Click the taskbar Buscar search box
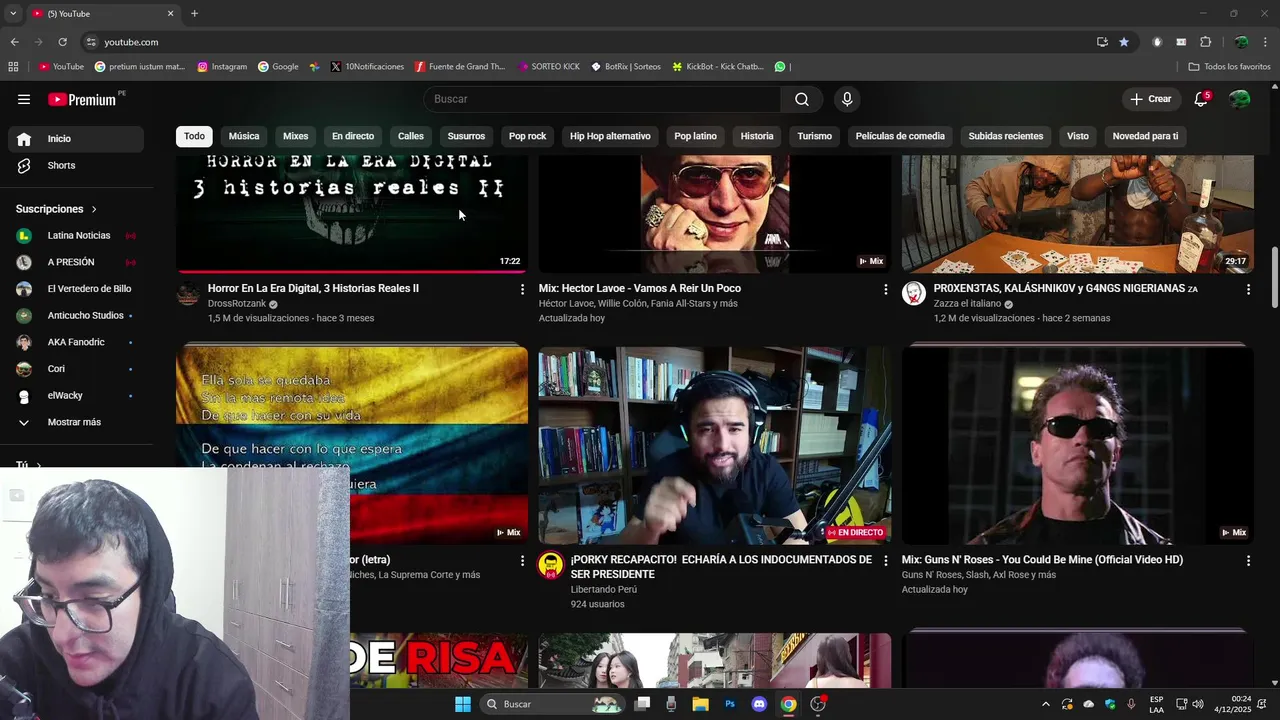 point(552,704)
